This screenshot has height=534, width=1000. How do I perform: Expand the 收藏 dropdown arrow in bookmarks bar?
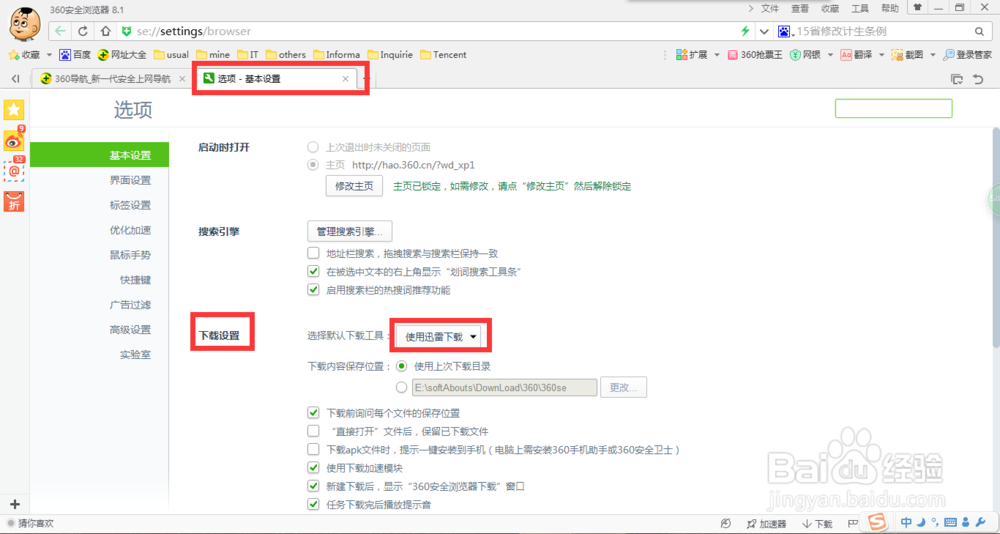(x=49, y=55)
